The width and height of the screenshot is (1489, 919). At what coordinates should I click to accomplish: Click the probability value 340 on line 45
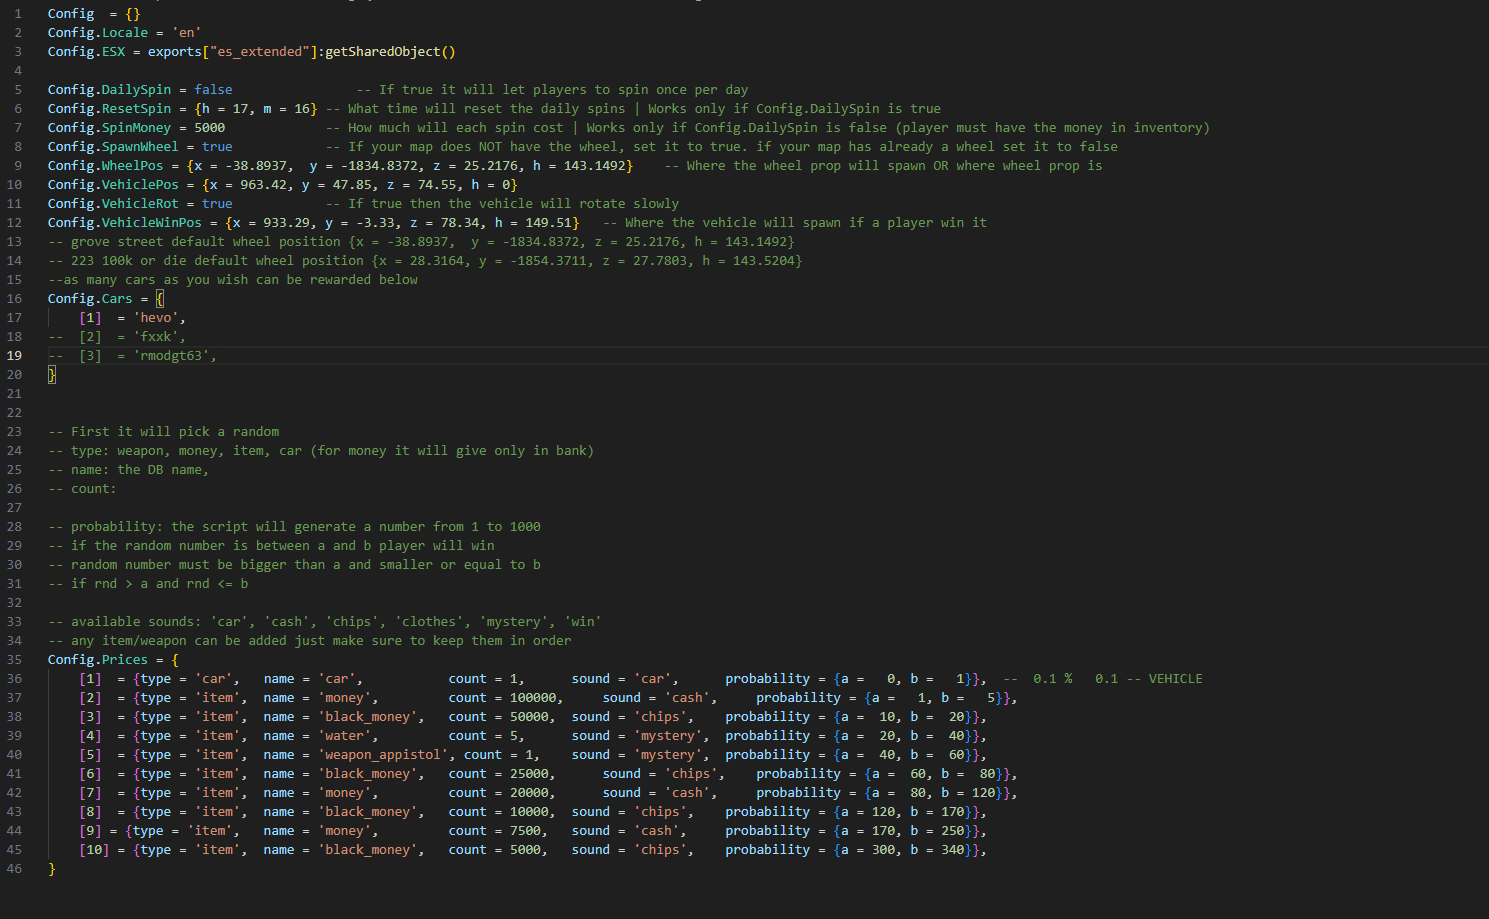[949, 849]
